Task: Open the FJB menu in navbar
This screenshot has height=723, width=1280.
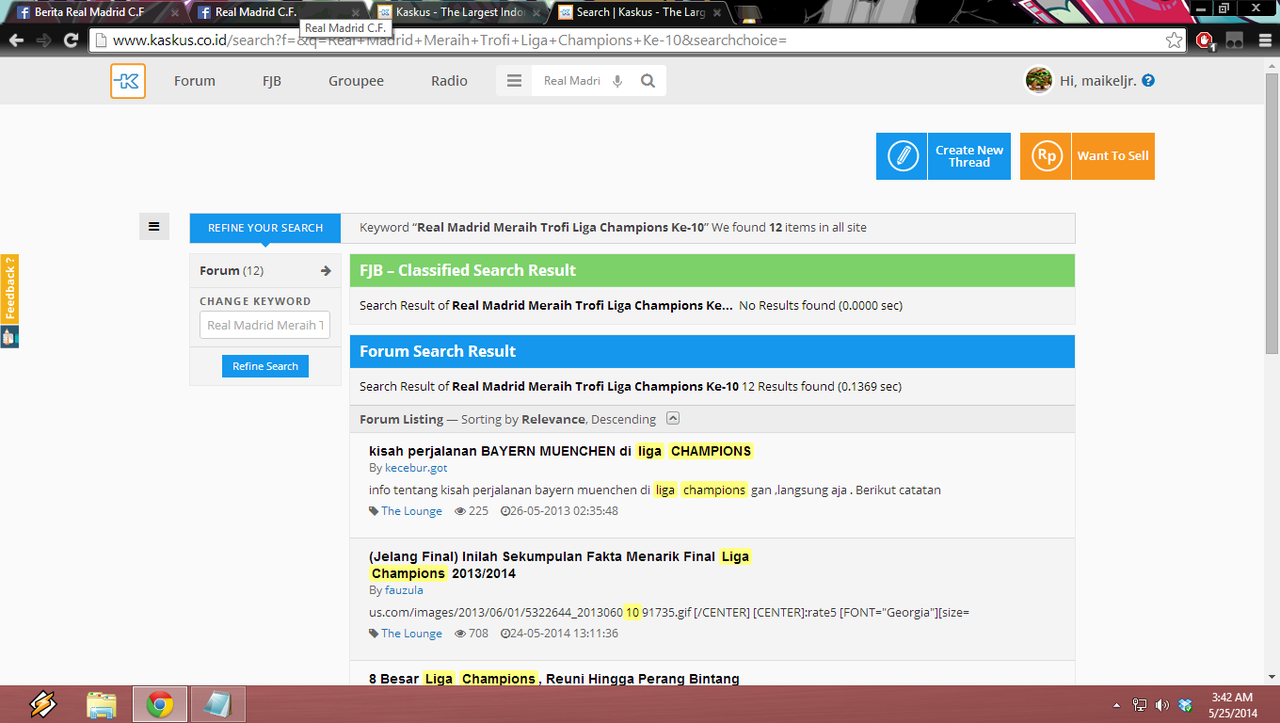Action: (x=272, y=81)
